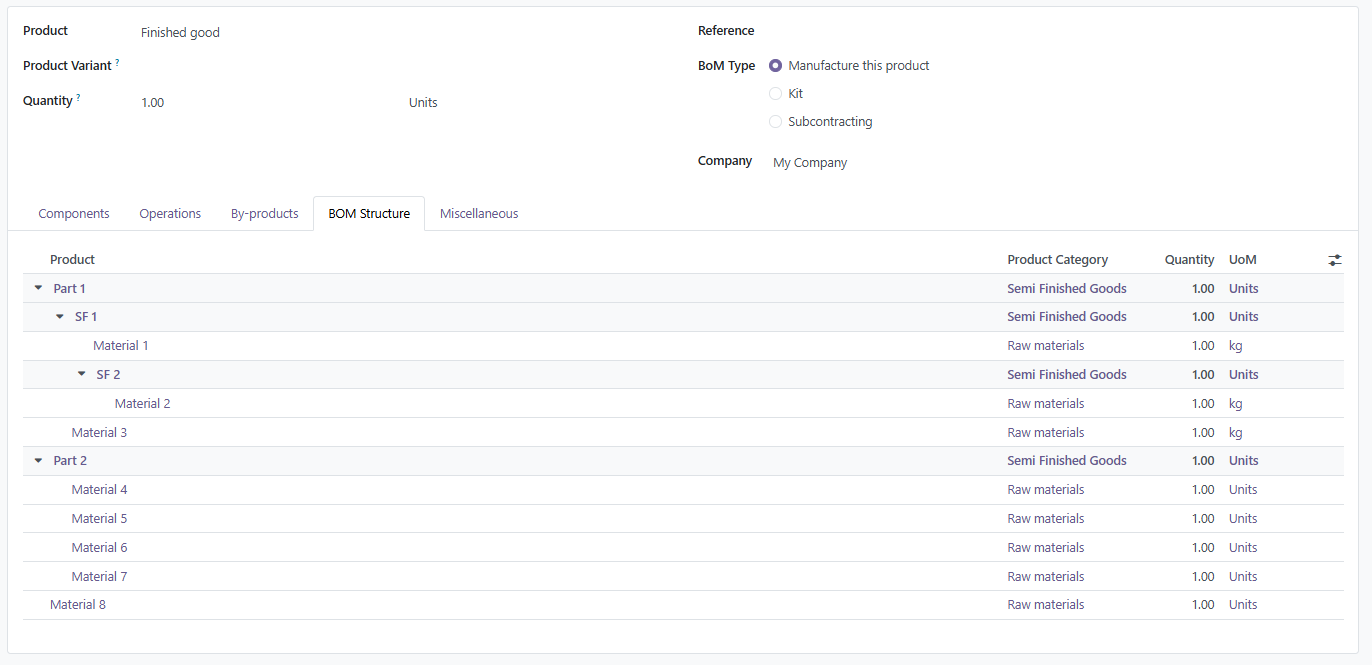Click the My Company field
Image resolution: width=1372 pixels, height=665 pixels.
pyautogui.click(x=810, y=163)
